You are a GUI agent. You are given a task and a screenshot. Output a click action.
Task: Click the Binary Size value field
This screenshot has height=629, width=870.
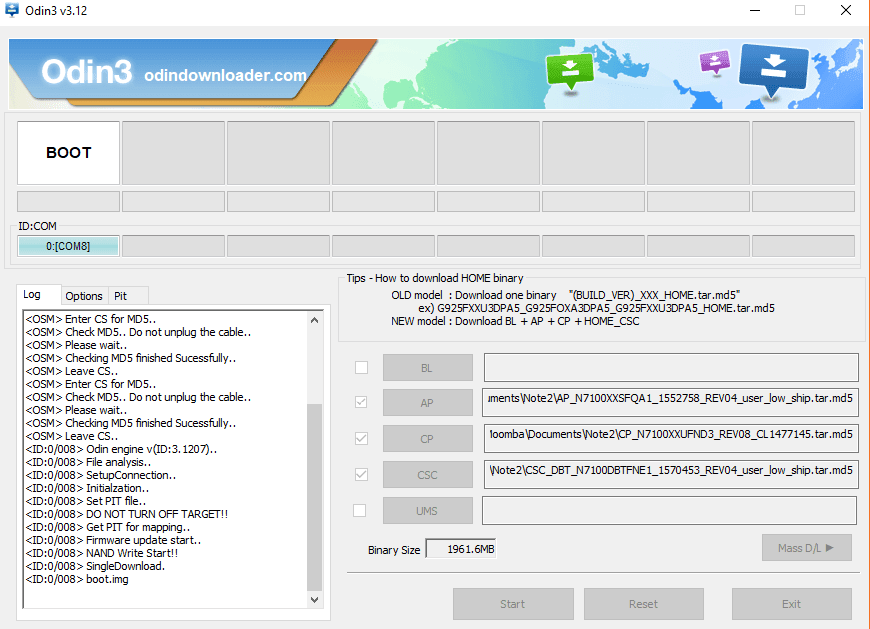460,549
